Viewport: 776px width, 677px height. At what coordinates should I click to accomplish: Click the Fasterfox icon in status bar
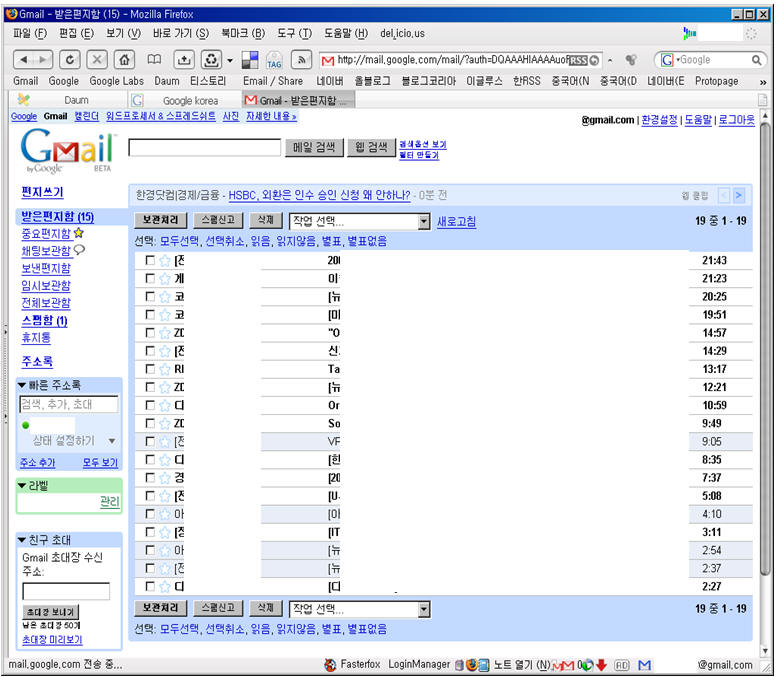(330, 665)
